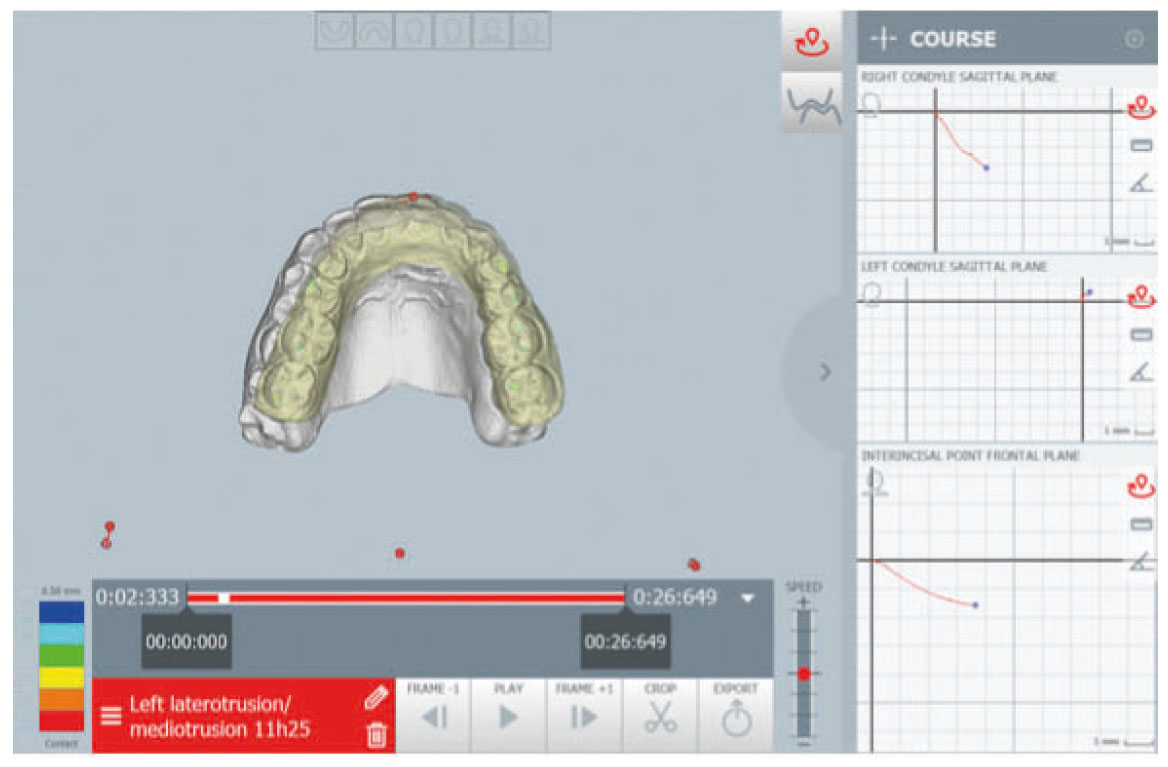Open the timeline dropdown arrow

point(748,598)
